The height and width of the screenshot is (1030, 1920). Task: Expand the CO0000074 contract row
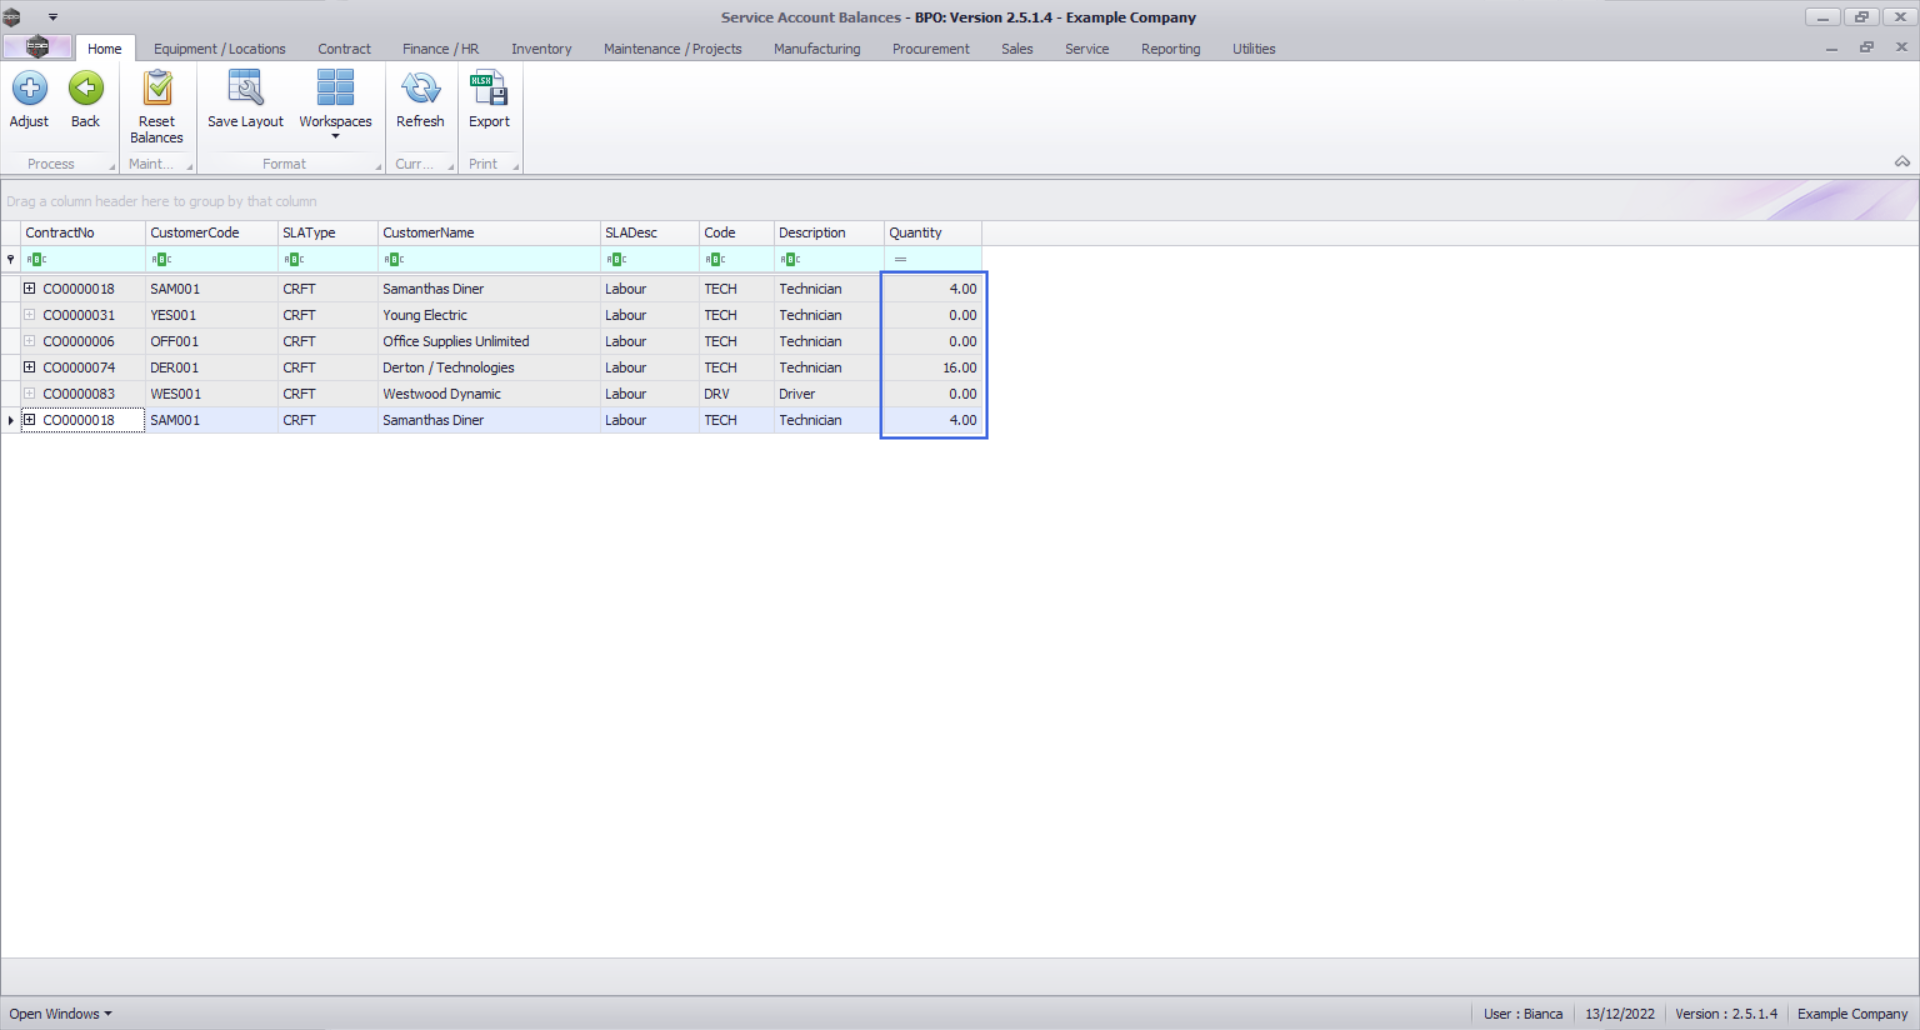pyautogui.click(x=29, y=367)
